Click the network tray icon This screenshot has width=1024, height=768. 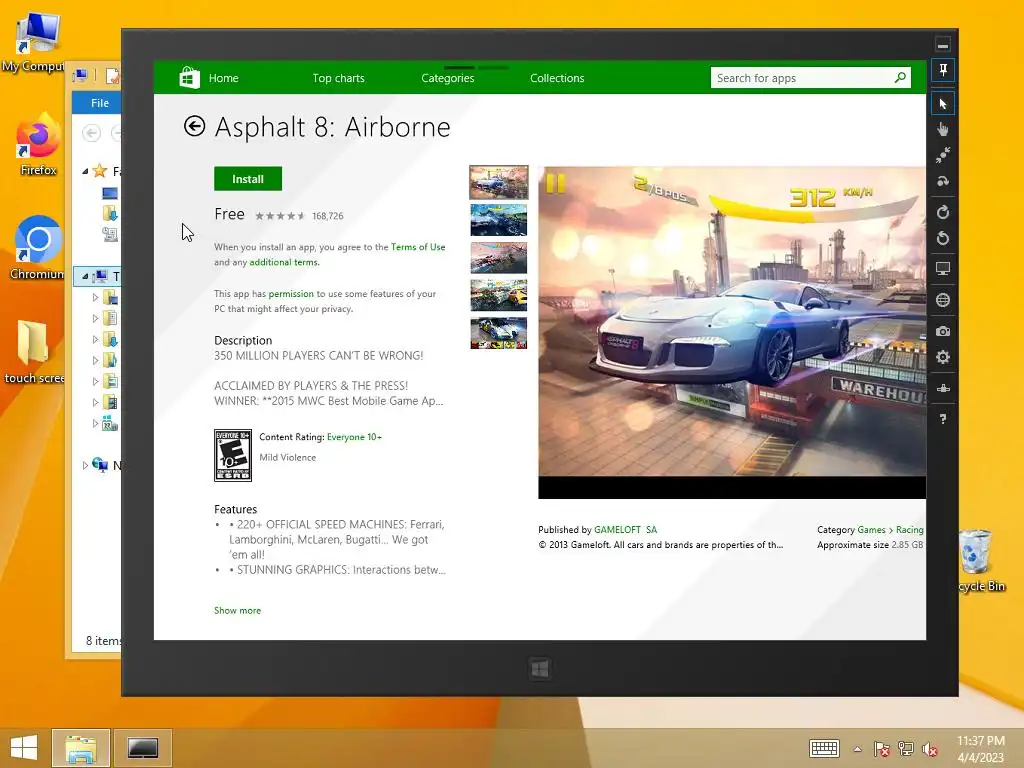[906, 749]
